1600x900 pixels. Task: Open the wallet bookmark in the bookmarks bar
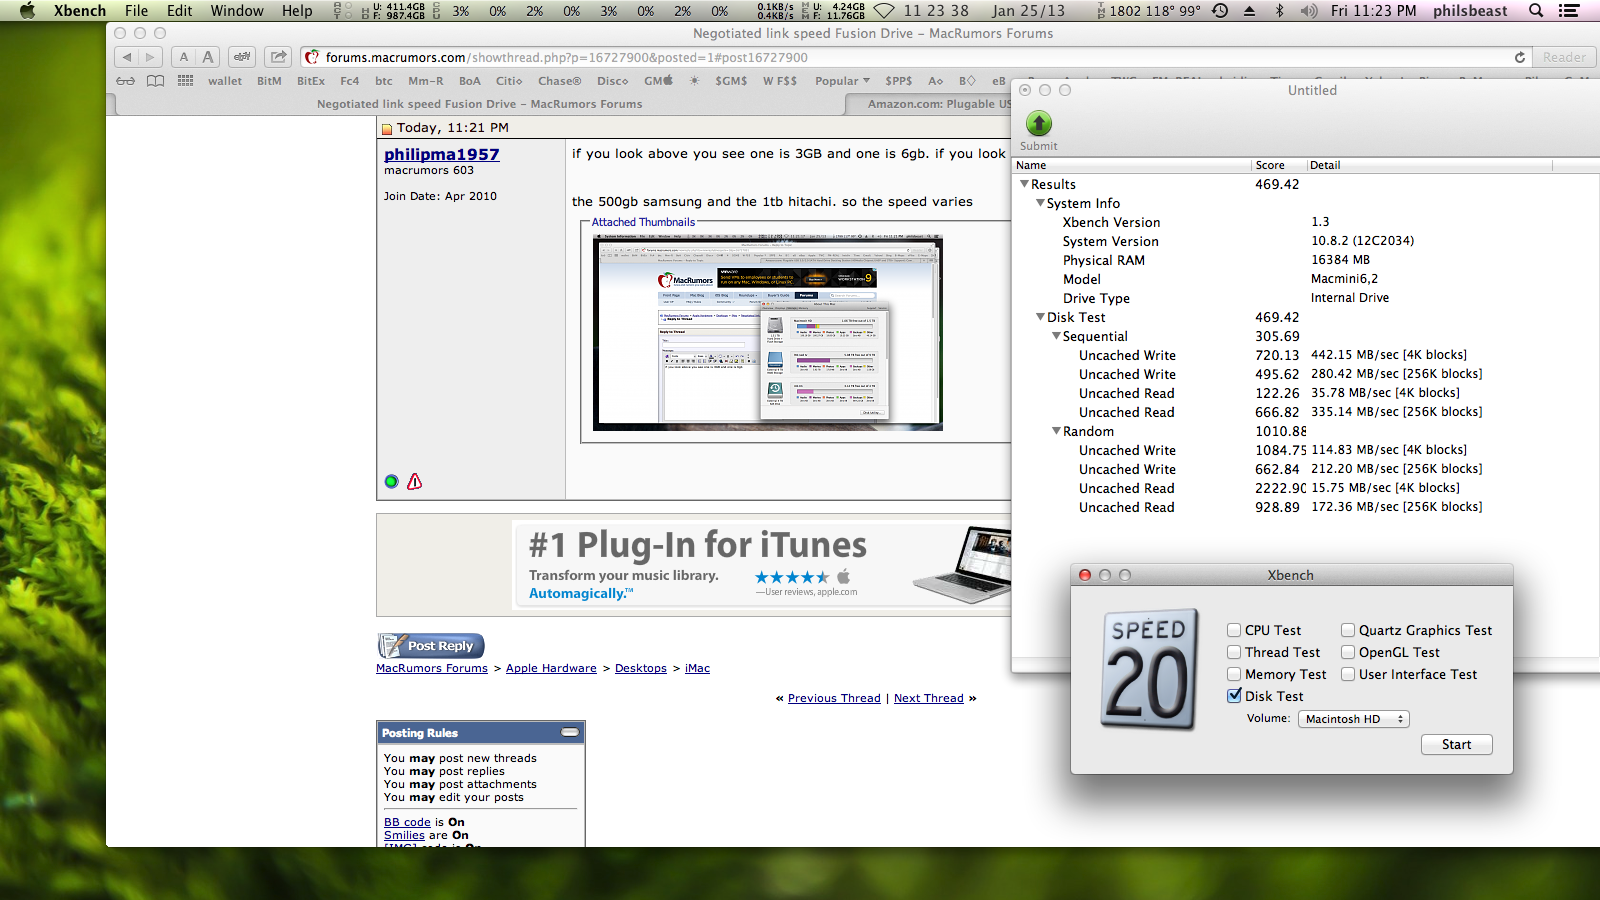coord(225,81)
